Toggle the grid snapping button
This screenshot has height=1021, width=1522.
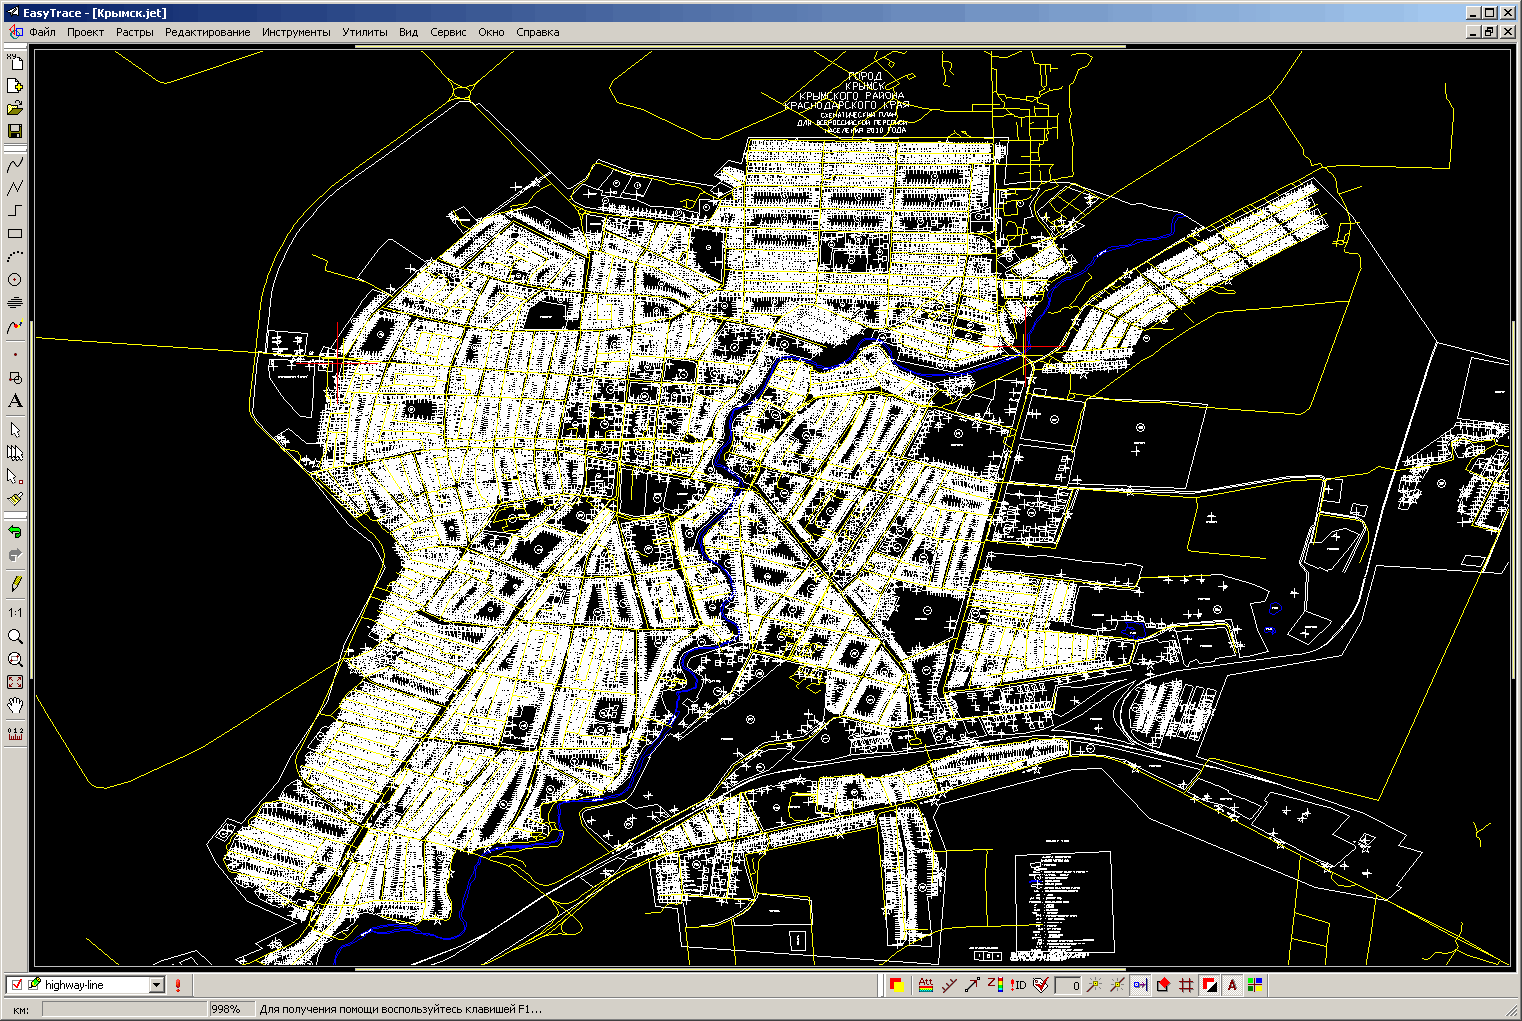1186,985
